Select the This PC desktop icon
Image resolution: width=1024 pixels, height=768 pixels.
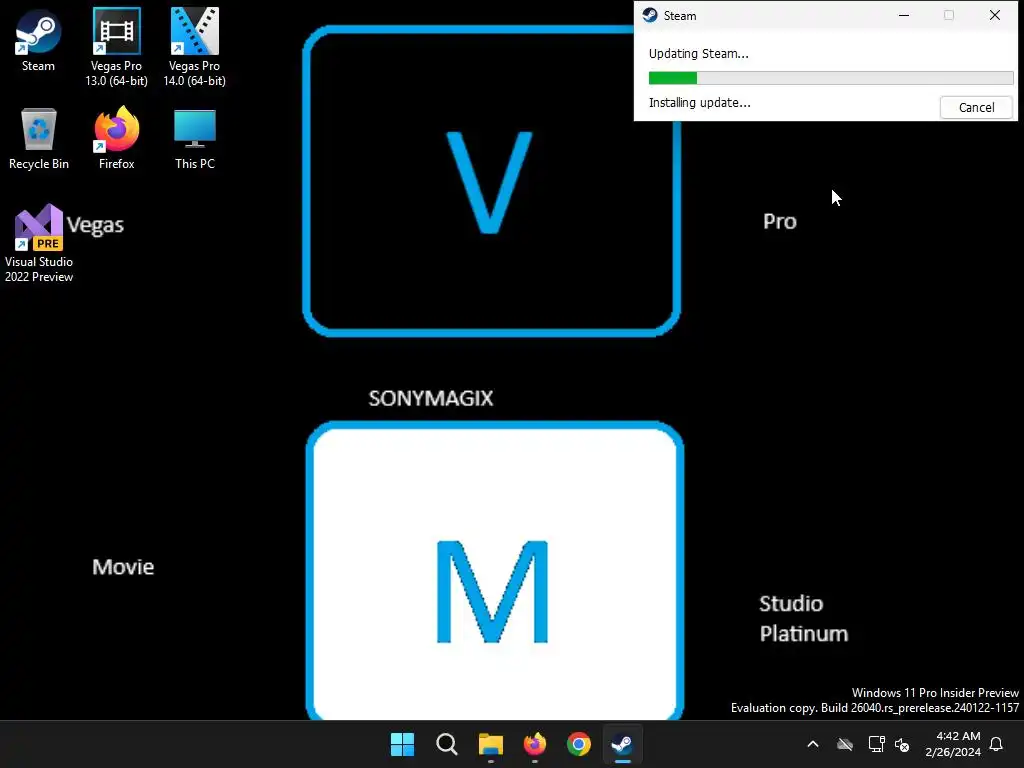tap(195, 138)
